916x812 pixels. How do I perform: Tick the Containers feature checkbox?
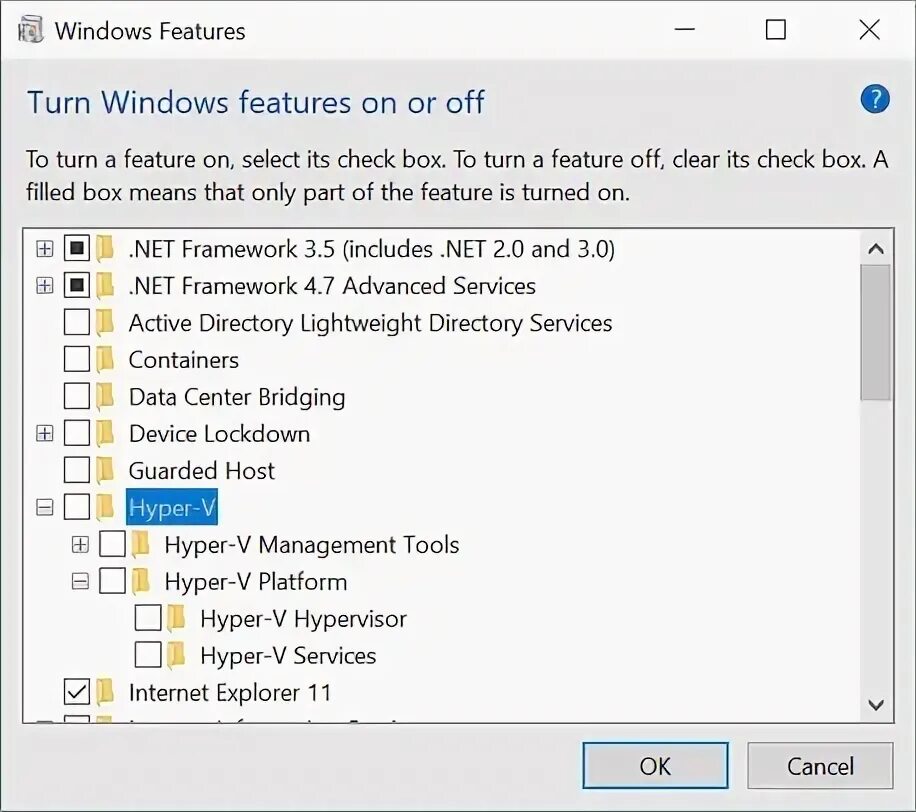click(x=77, y=360)
